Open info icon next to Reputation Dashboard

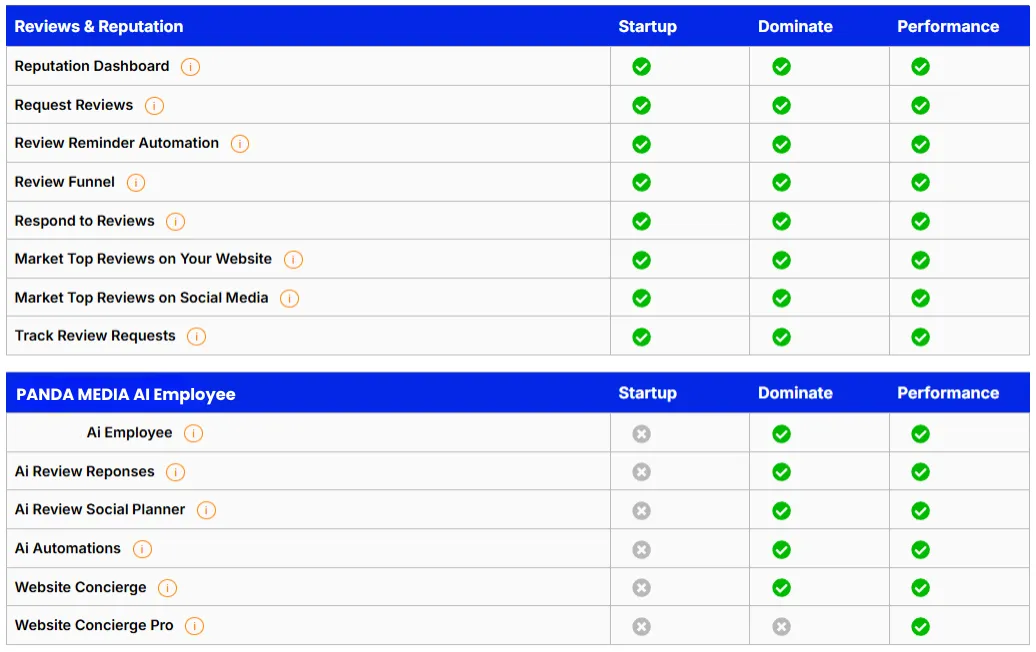point(190,67)
